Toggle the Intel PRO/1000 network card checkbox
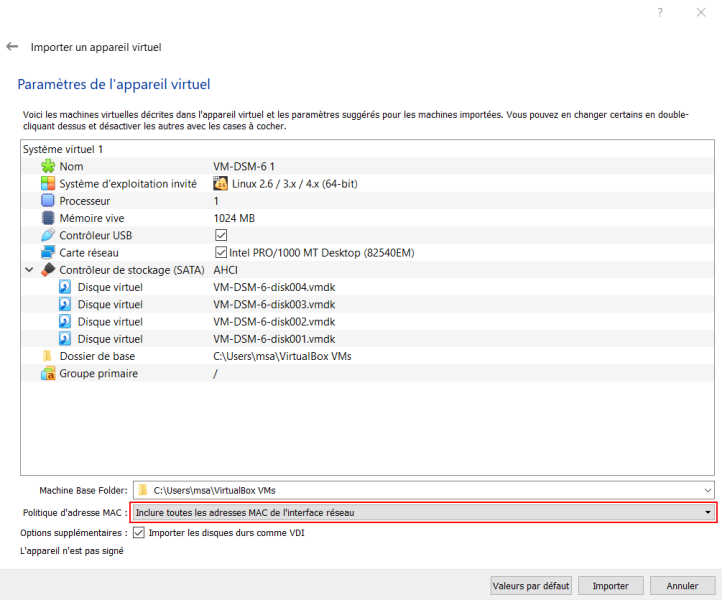This screenshot has width=722, height=600. coord(221,253)
